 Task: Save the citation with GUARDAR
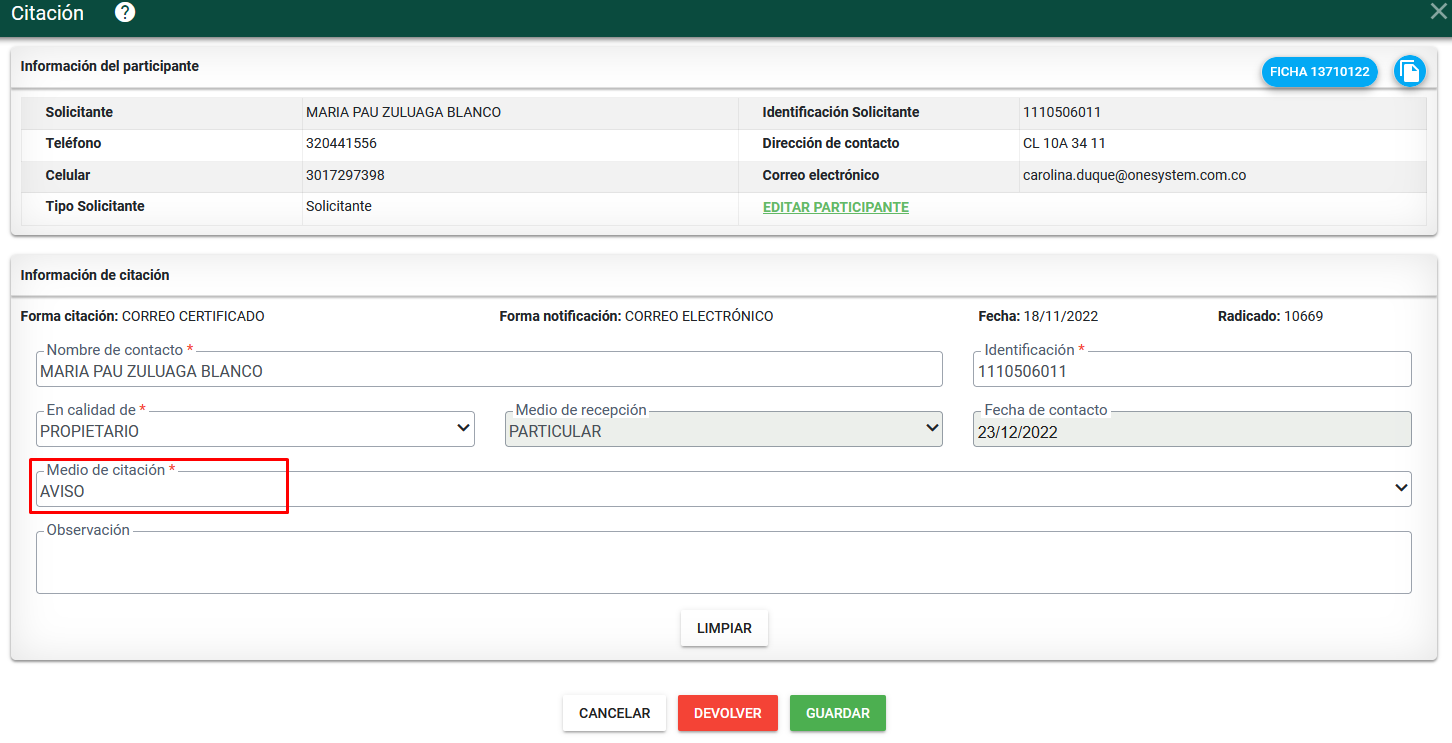pos(838,713)
